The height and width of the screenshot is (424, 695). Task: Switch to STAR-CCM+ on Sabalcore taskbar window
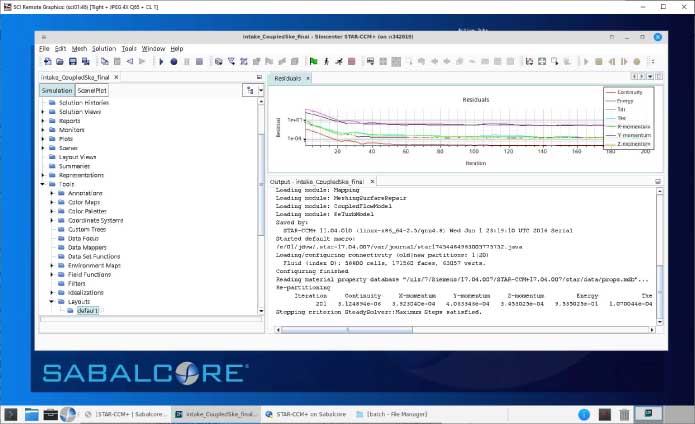point(306,414)
